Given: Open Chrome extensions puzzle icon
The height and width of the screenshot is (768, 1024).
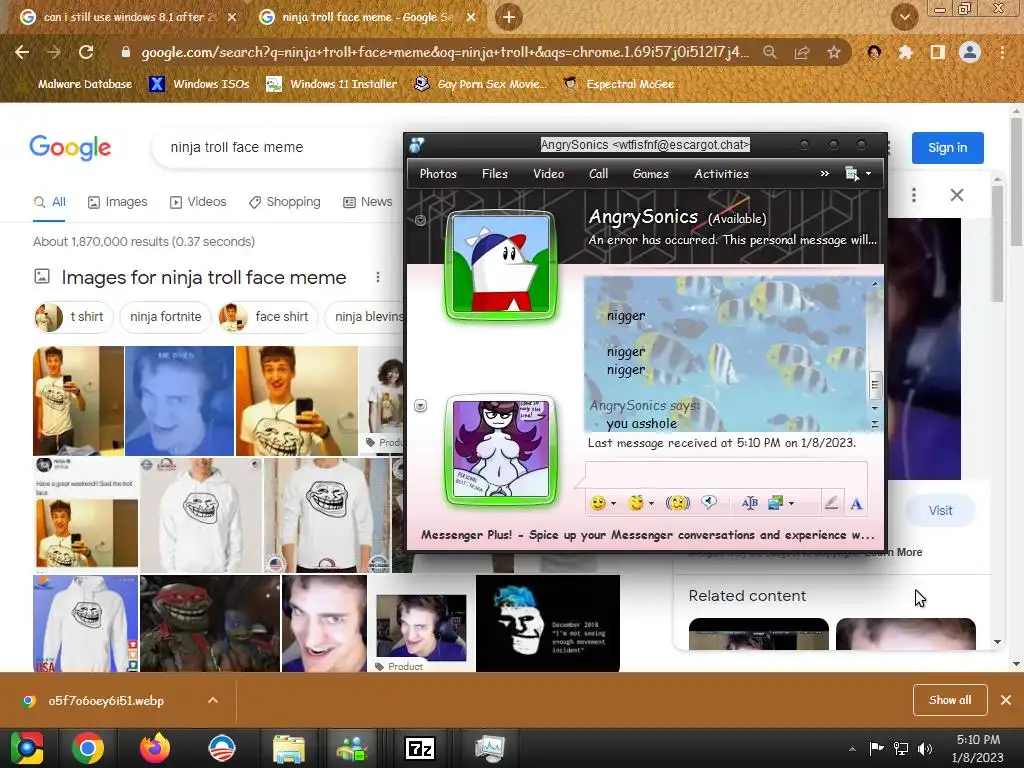Looking at the screenshot, I should click(905, 52).
